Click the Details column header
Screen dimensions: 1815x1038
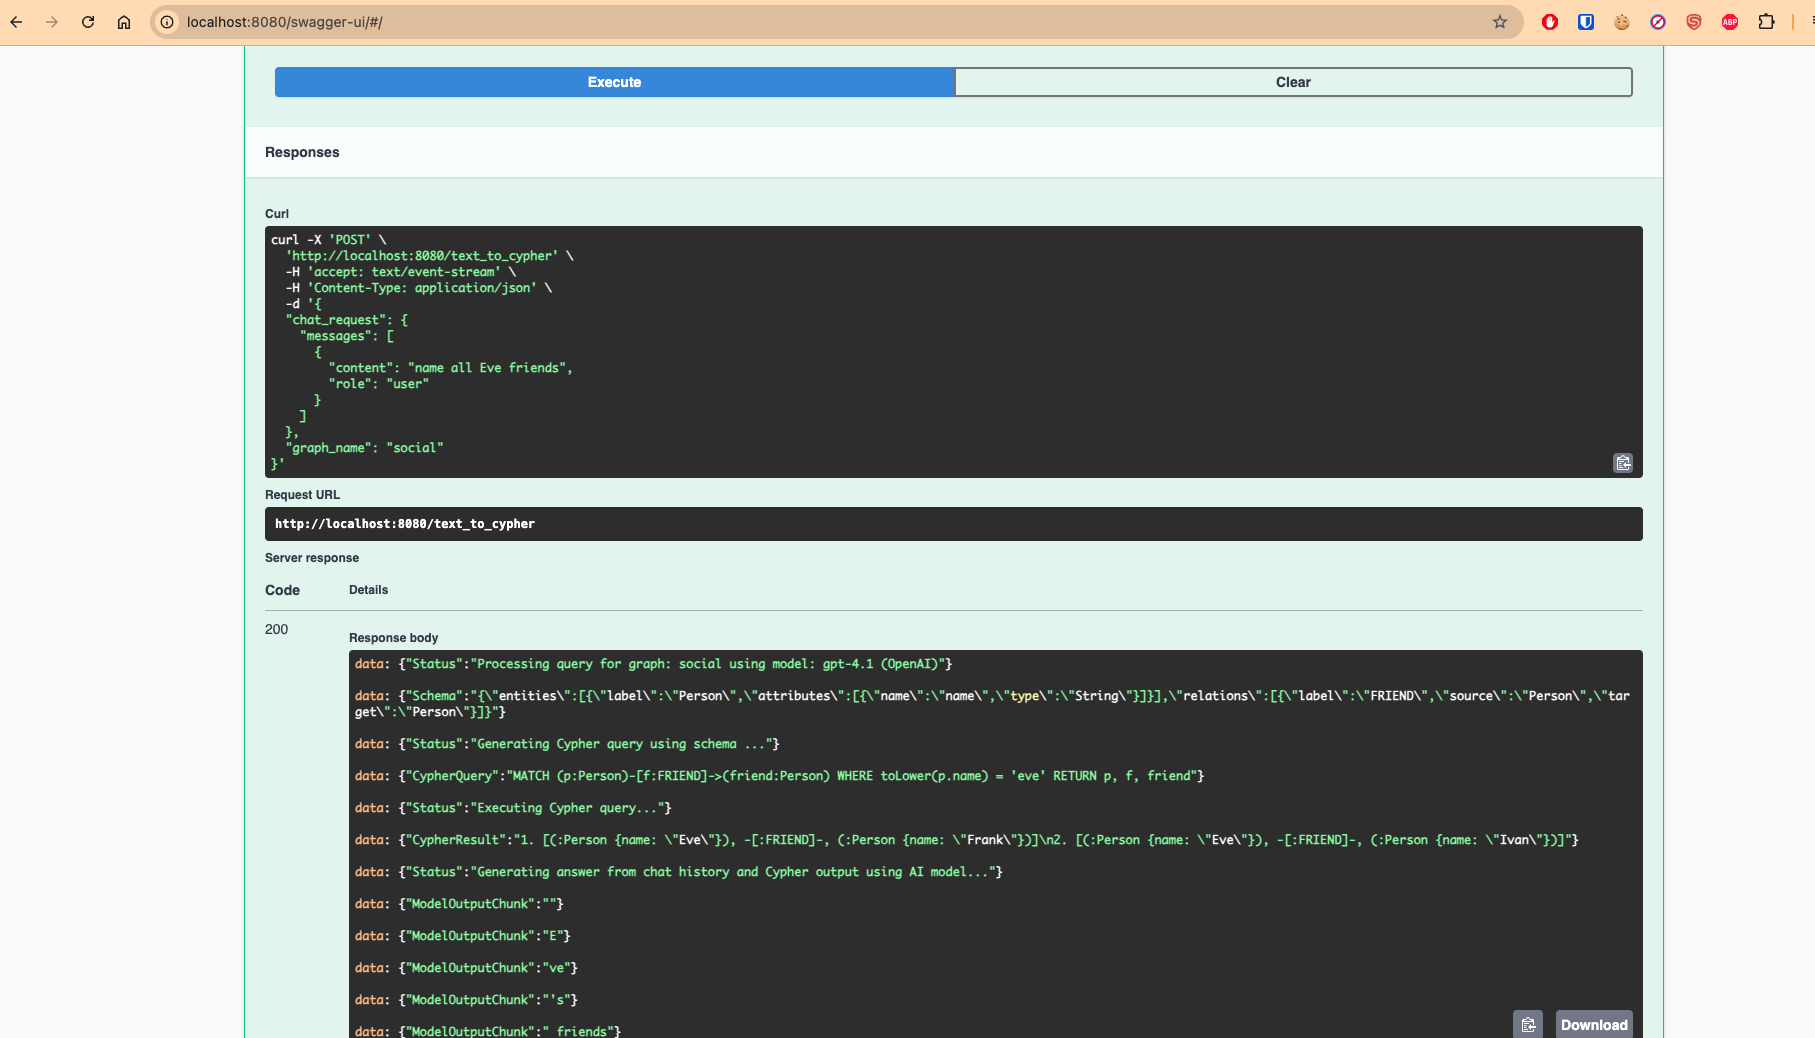pos(368,590)
